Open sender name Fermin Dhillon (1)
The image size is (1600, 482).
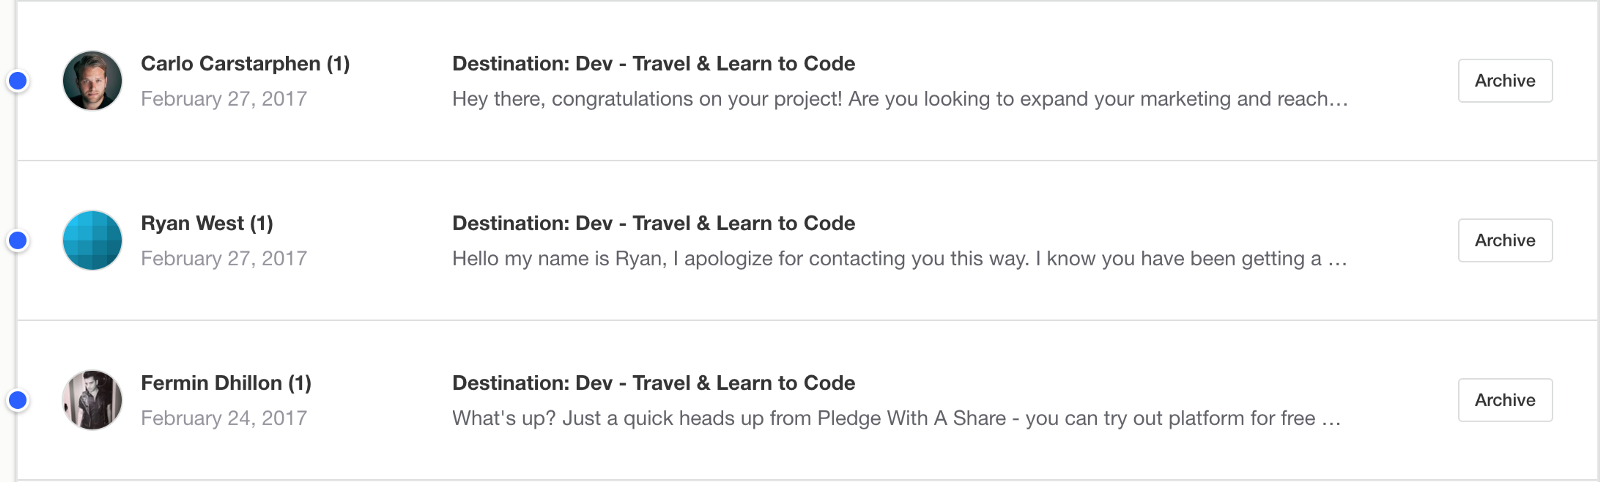[226, 383]
